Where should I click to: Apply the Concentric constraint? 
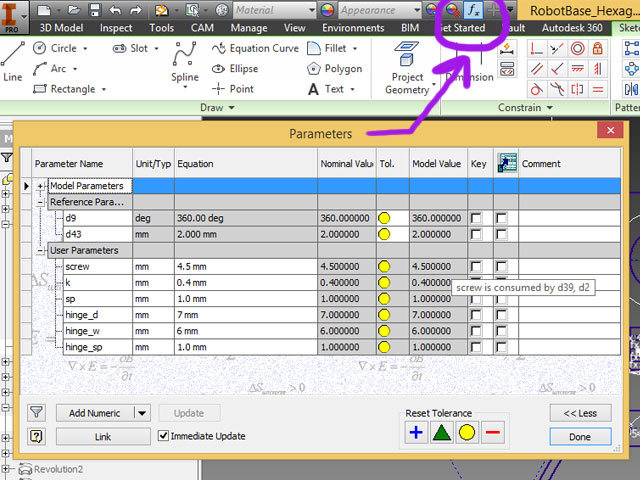577,49
